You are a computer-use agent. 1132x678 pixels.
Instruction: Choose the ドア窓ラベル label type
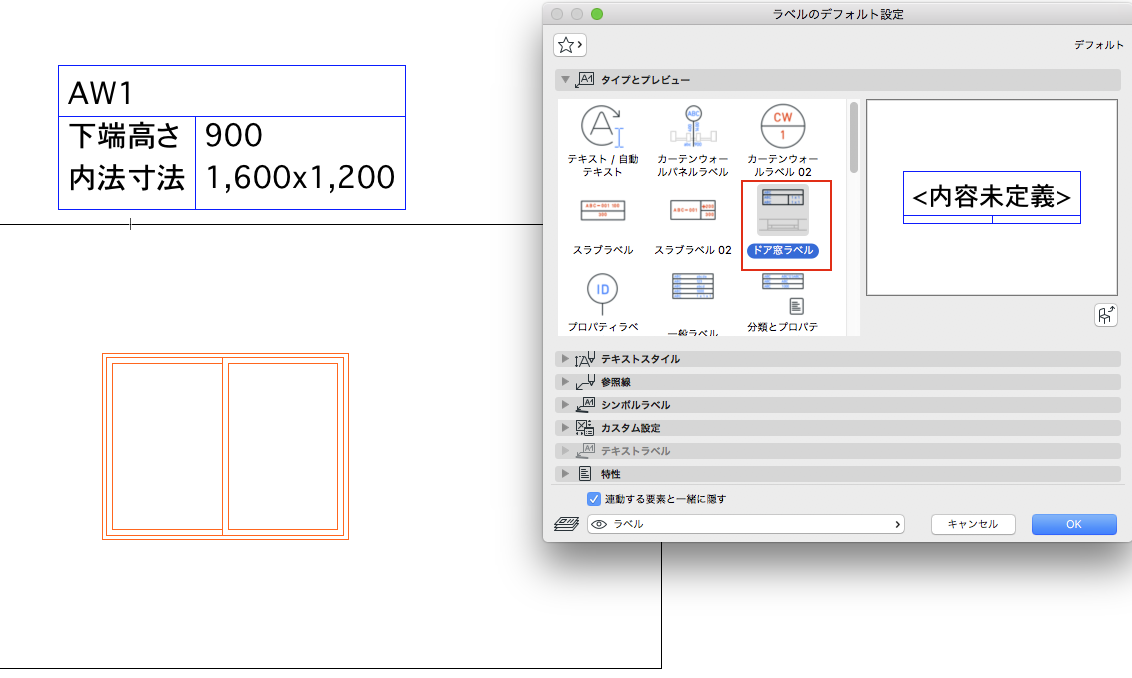(786, 225)
